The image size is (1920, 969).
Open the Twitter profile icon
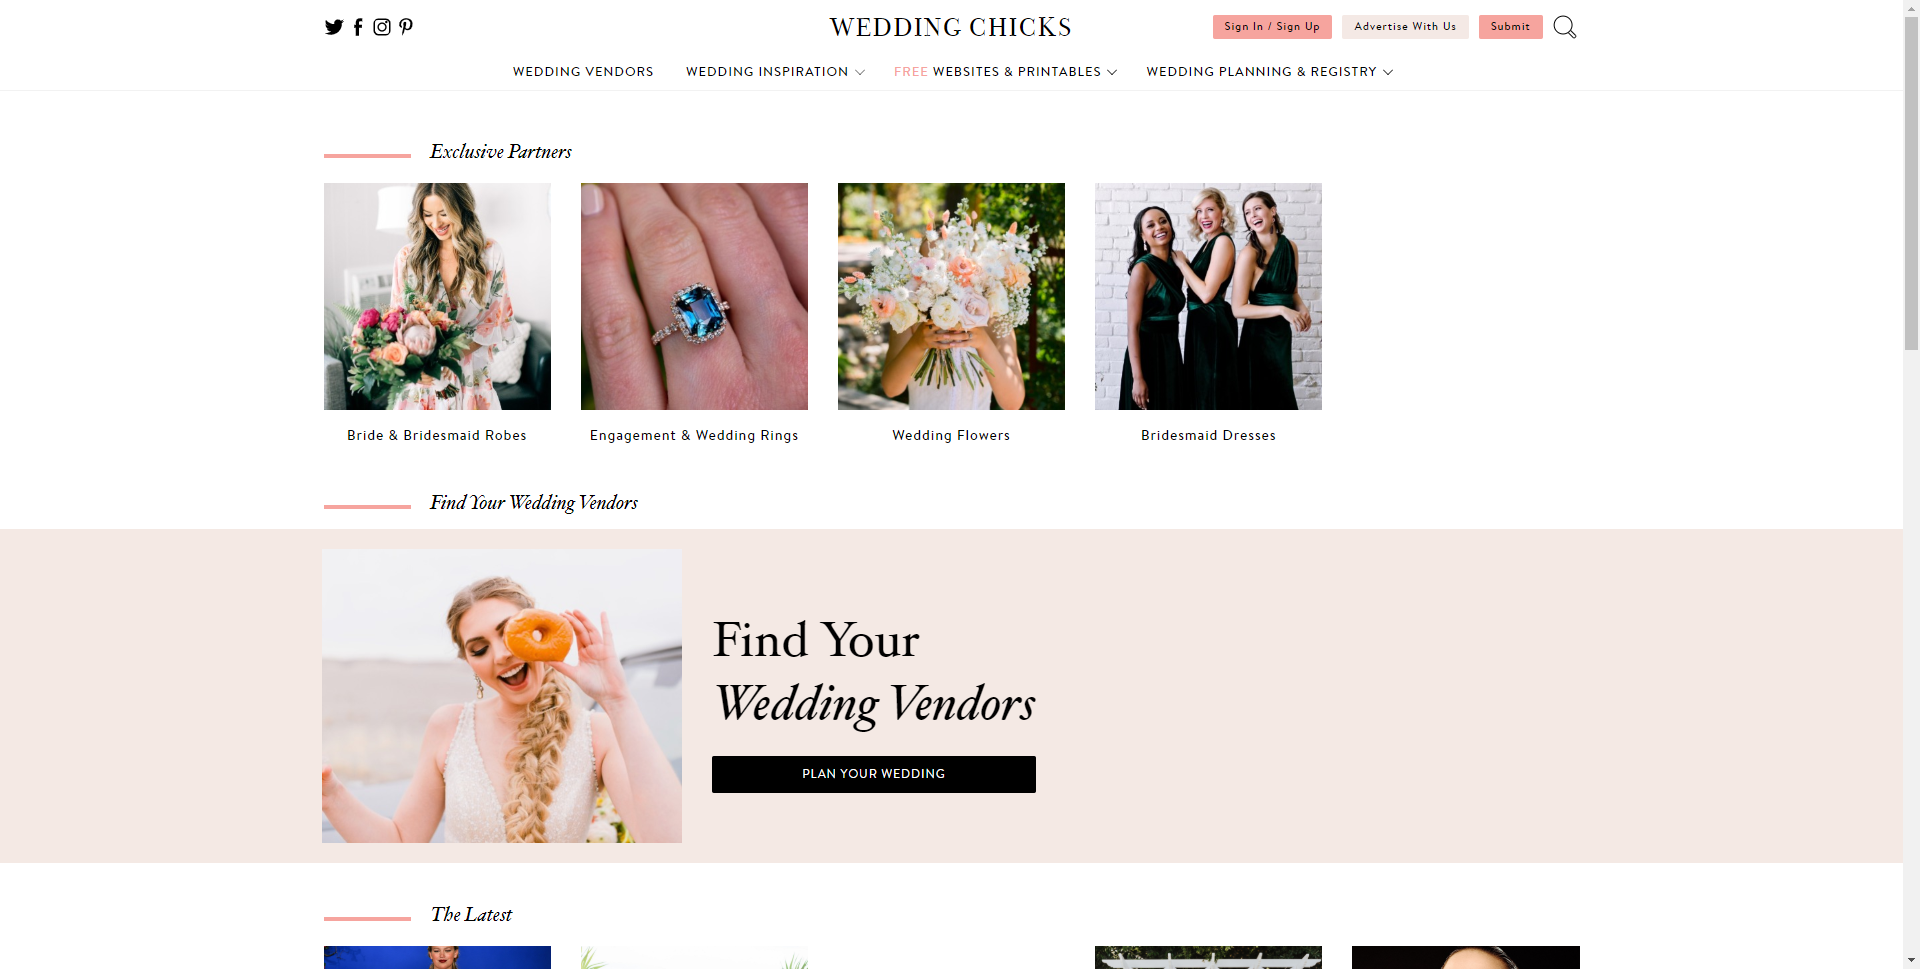(x=334, y=27)
